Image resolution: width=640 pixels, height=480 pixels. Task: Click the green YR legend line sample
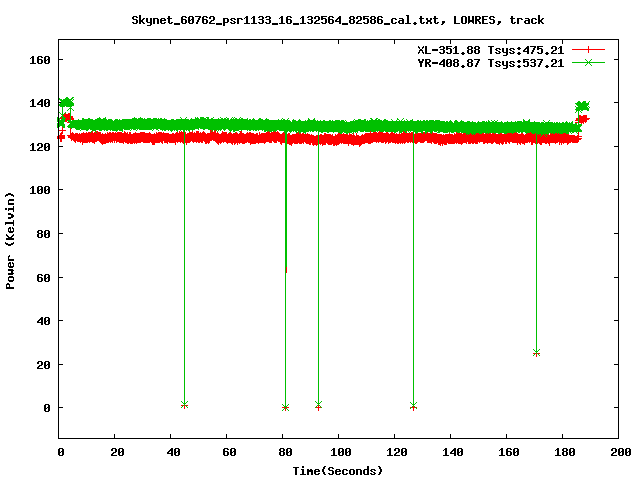coord(588,62)
